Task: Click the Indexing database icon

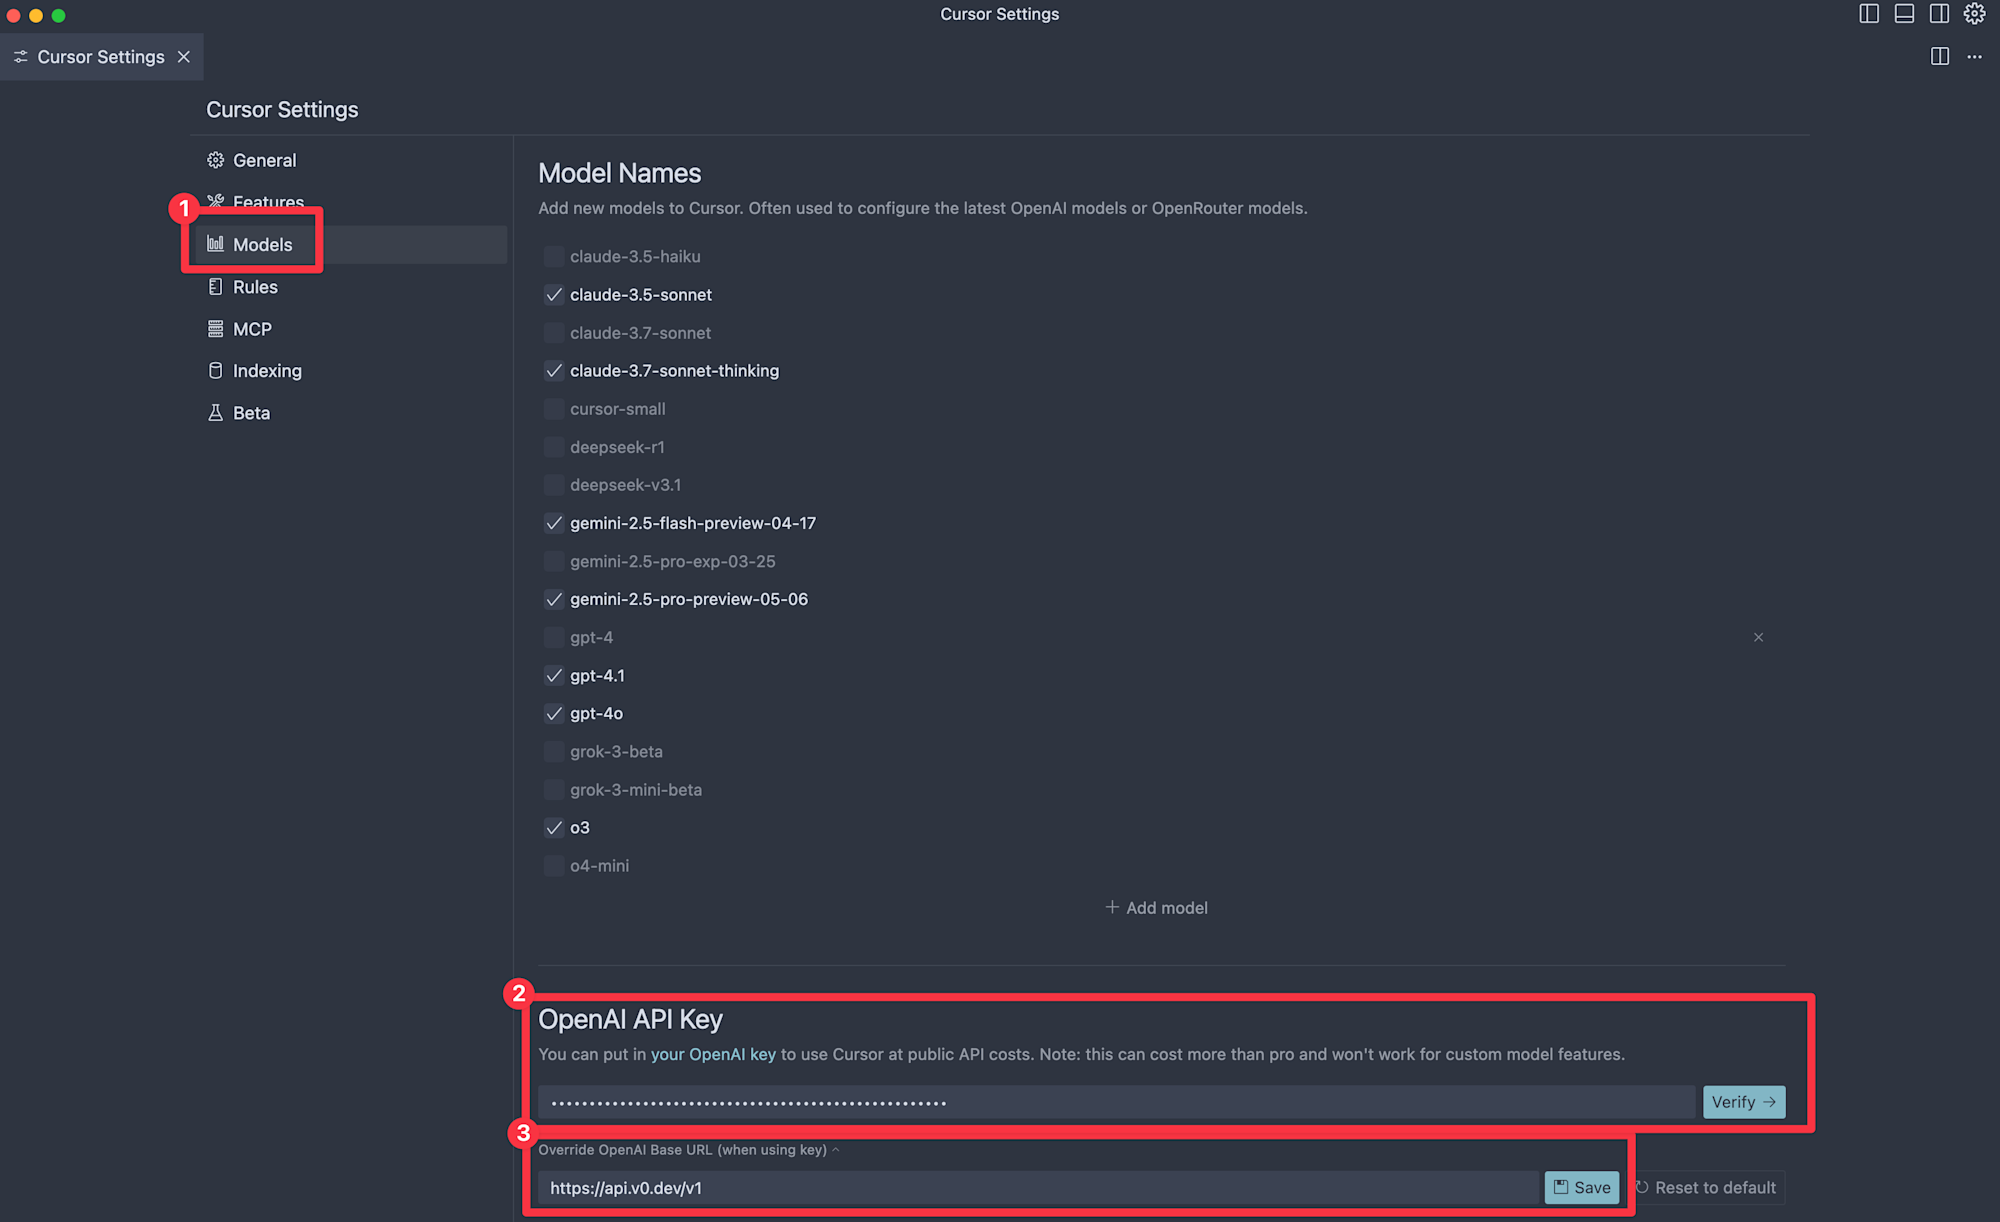Action: pos(215,371)
